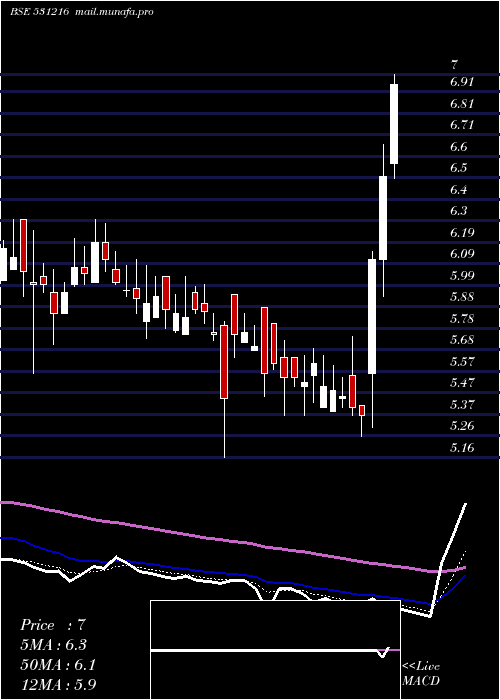Click the 5.68 price axis label

tap(462, 340)
